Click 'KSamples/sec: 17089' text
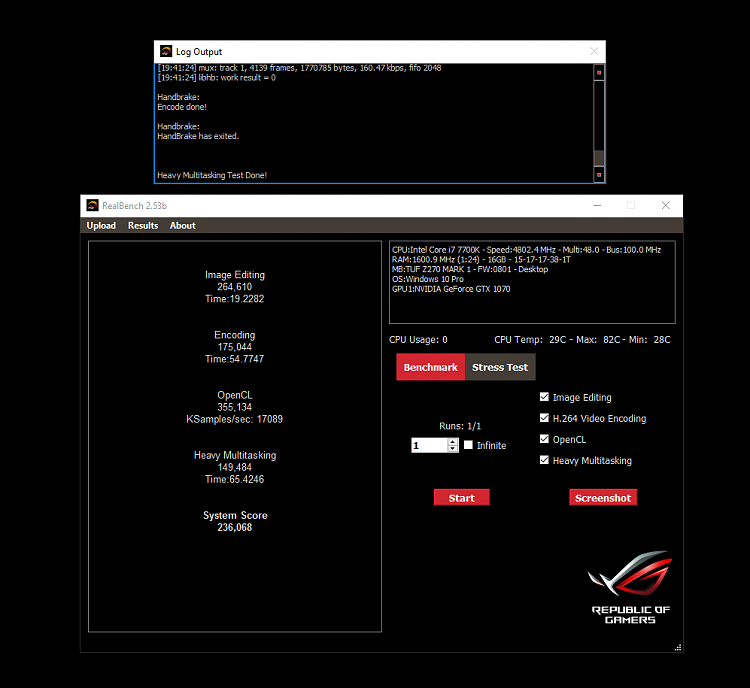 (234, 419)
